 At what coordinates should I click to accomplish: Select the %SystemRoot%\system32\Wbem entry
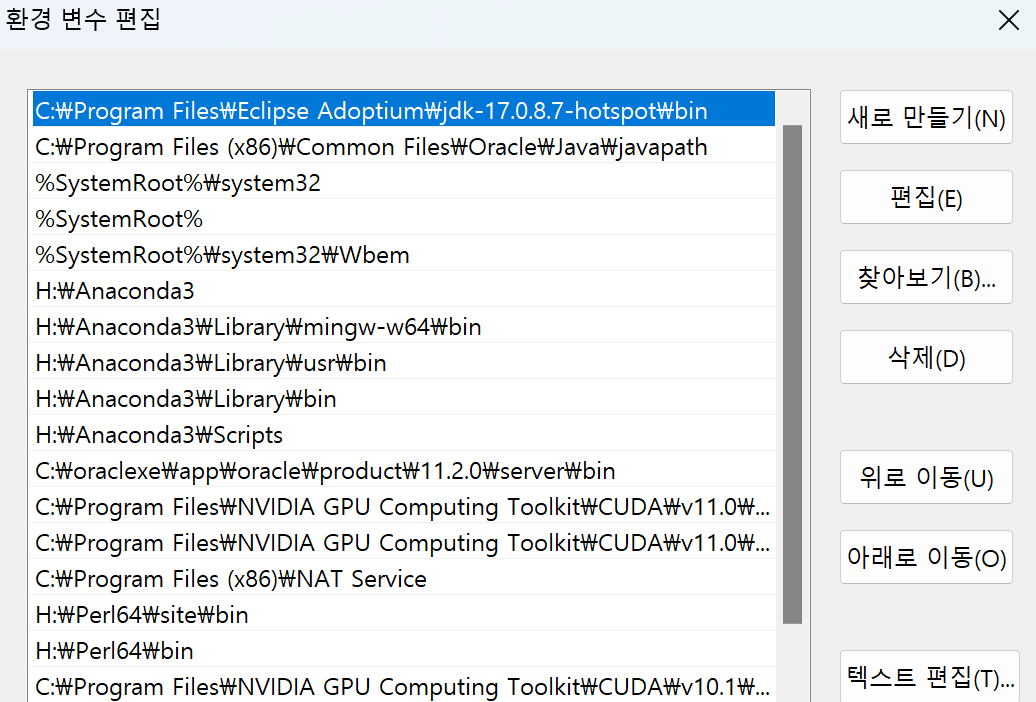click(x=404, y=254)
